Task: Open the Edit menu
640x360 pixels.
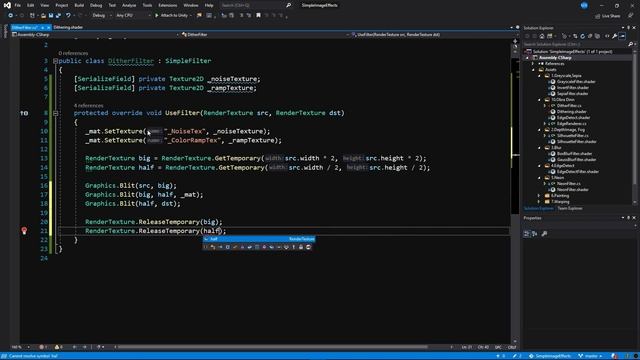Action: pos(31,5)
